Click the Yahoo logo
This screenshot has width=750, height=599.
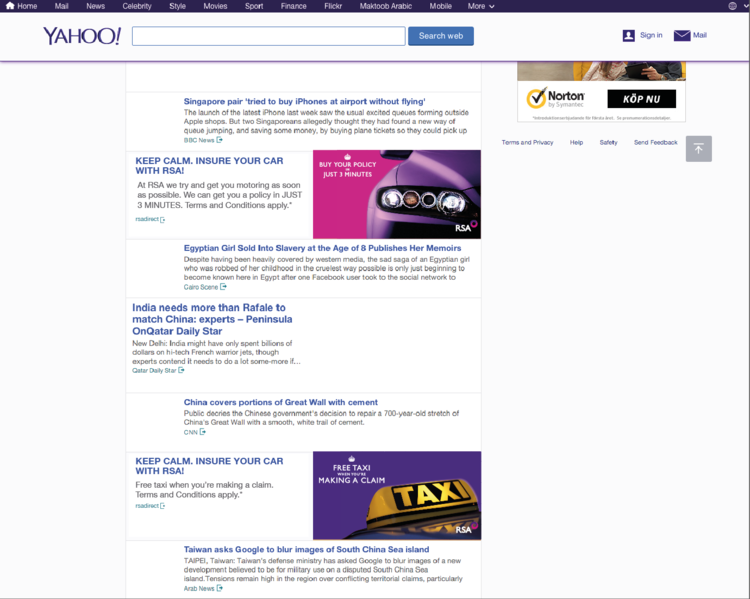pos(82,36)
